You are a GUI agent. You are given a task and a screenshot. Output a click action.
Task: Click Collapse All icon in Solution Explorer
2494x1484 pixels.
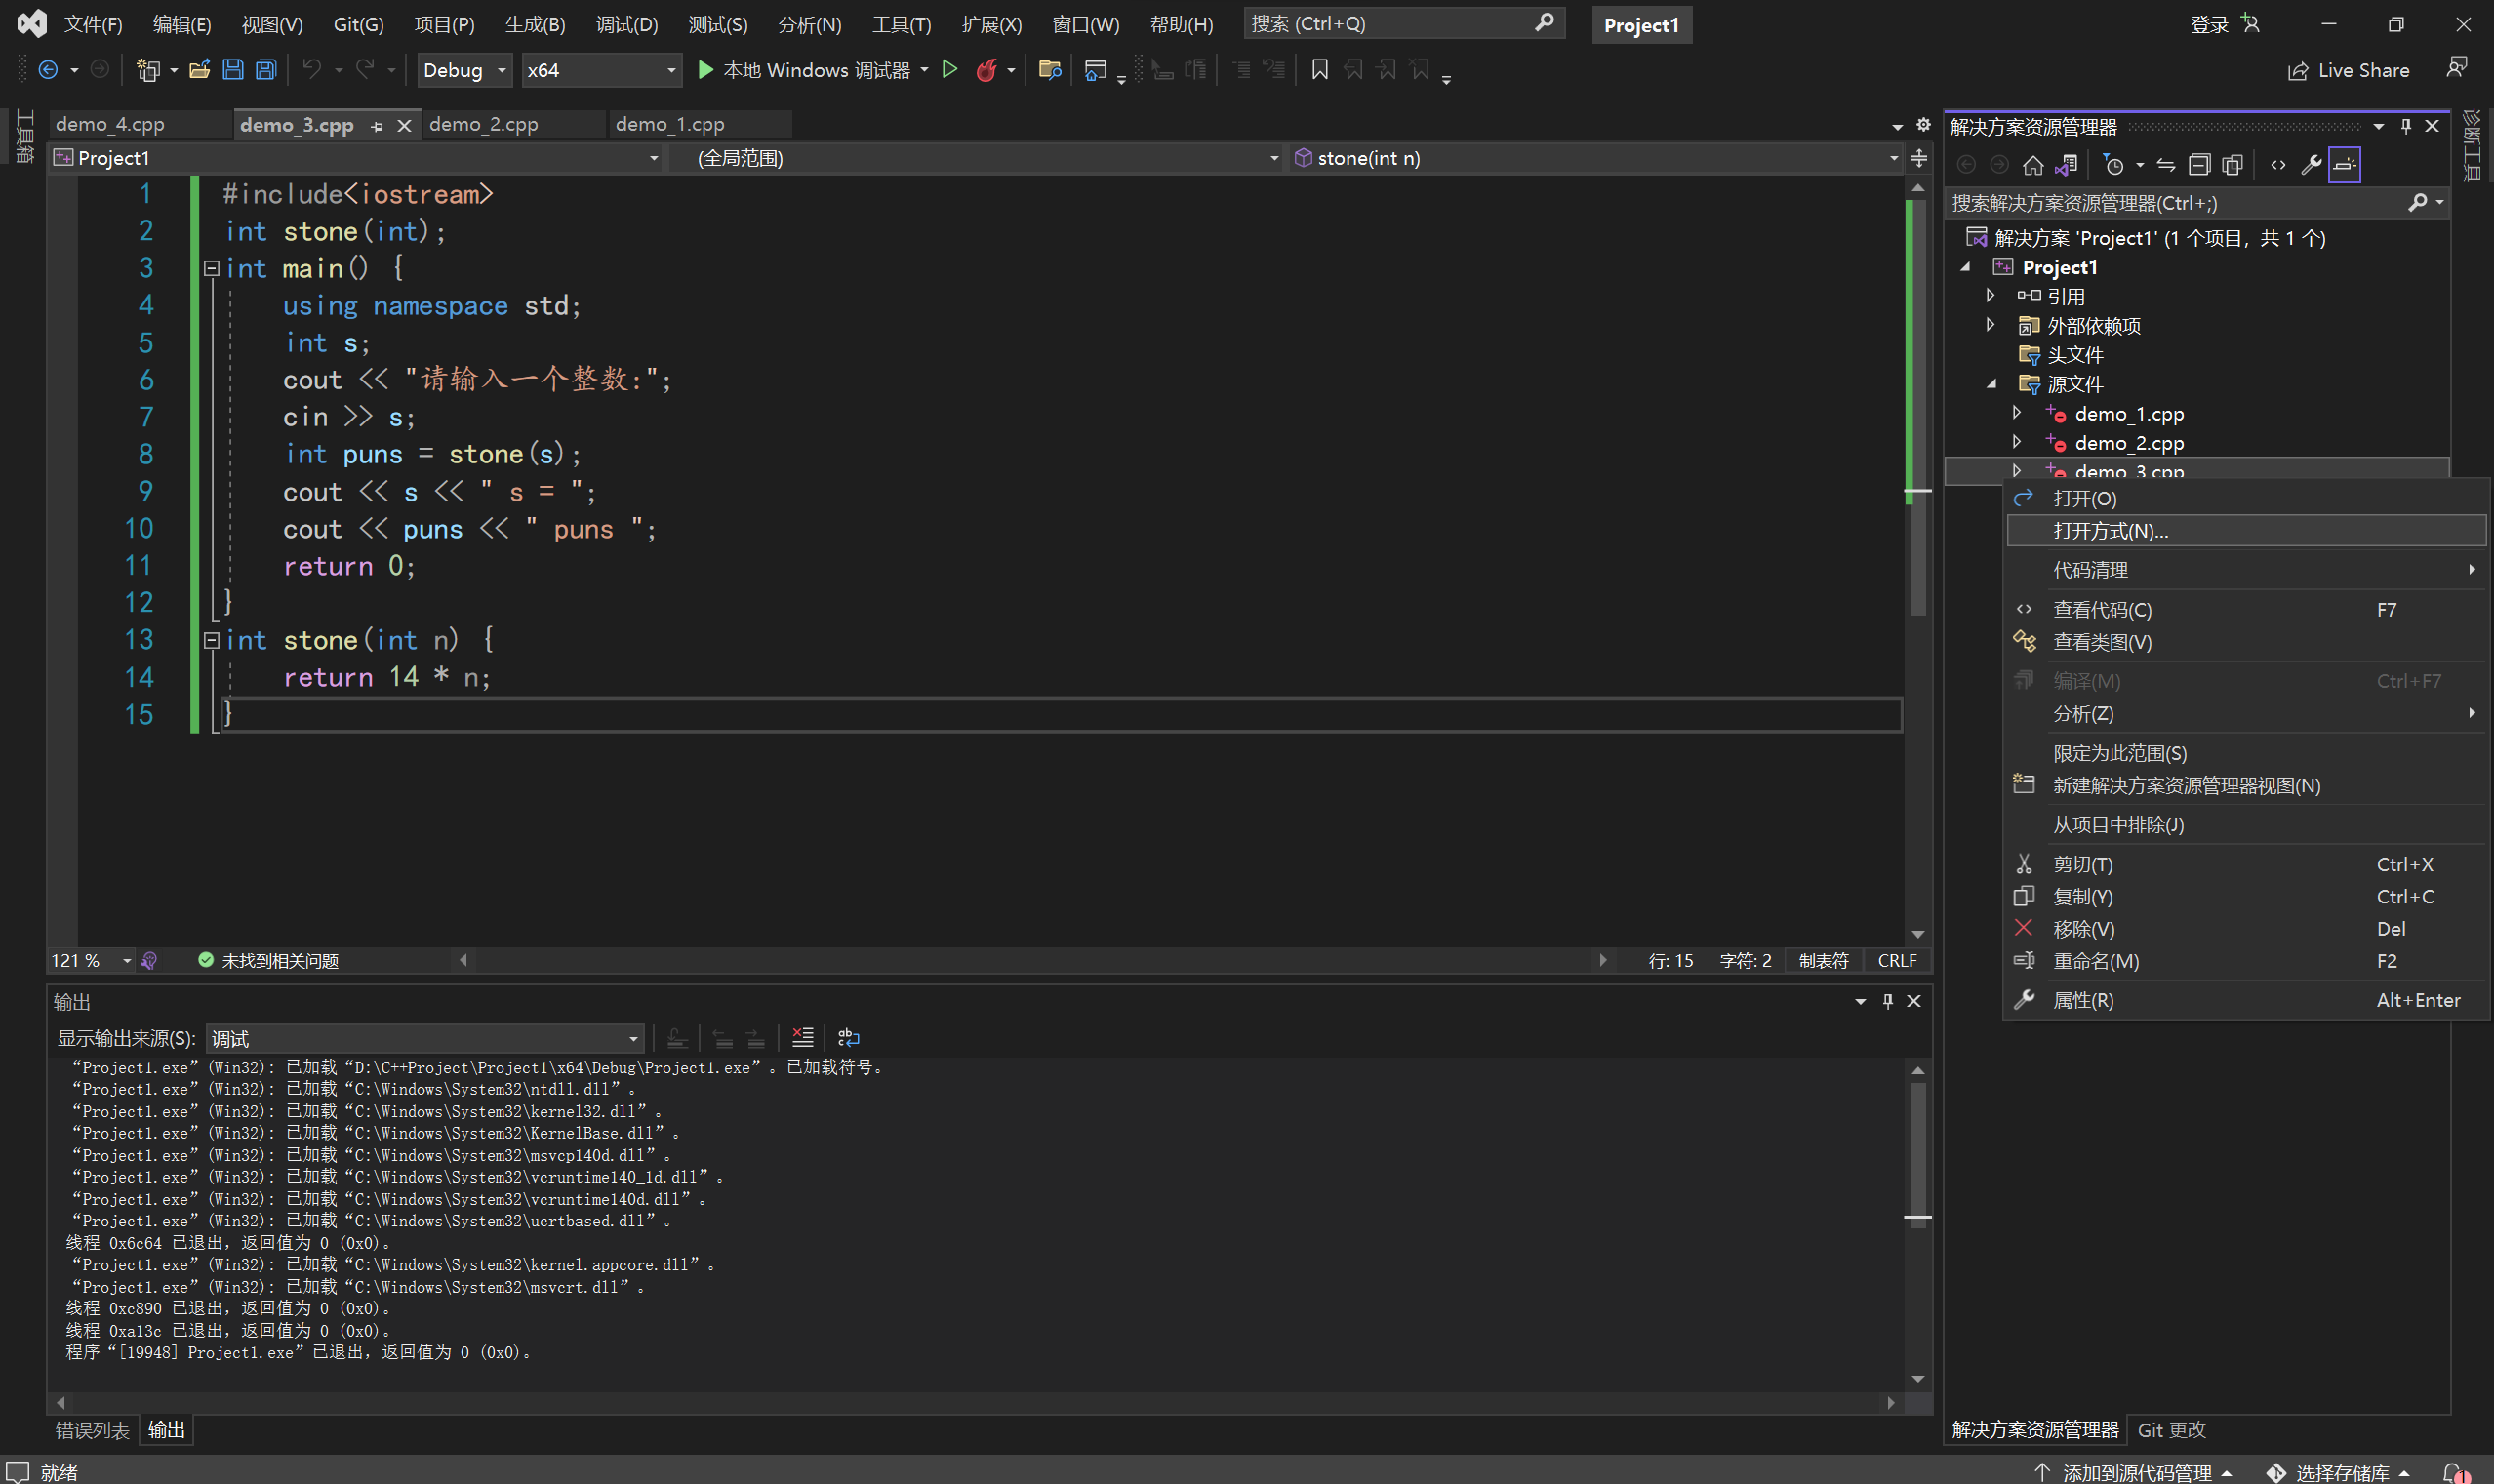tap(2199, 165)
